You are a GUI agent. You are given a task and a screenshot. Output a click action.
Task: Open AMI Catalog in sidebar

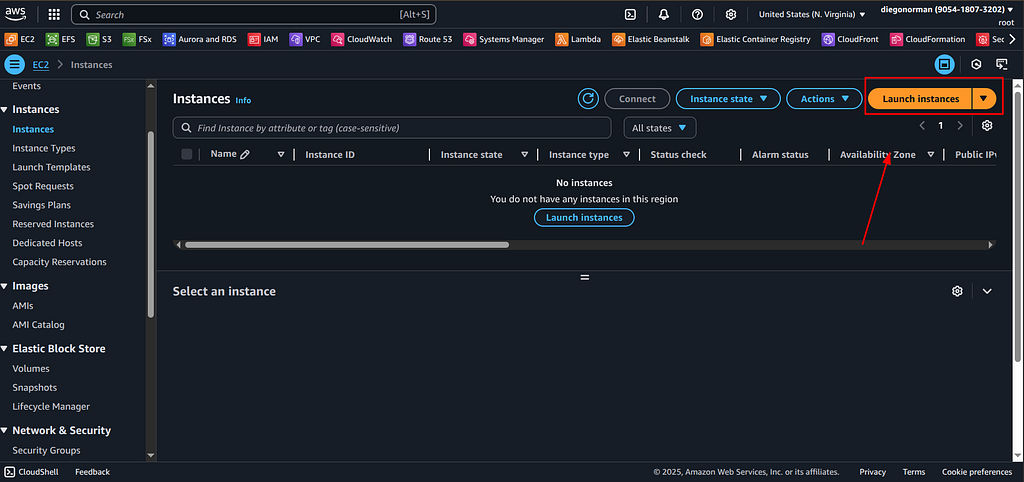[x=39, y=325]
